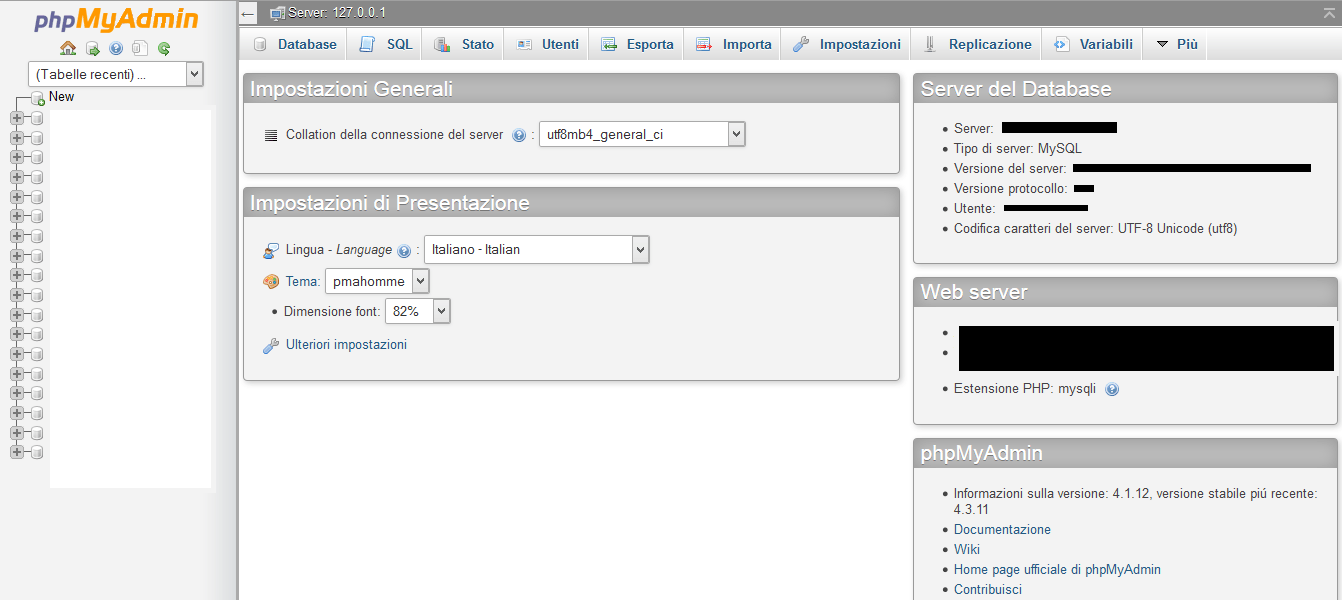Switch to the Stato tab
1342x600 pixels.
coord(464,45)
